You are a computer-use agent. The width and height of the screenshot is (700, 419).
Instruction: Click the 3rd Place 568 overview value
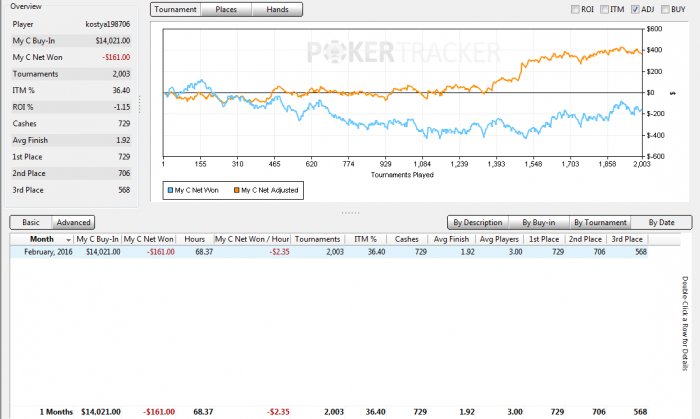point(124,190)
